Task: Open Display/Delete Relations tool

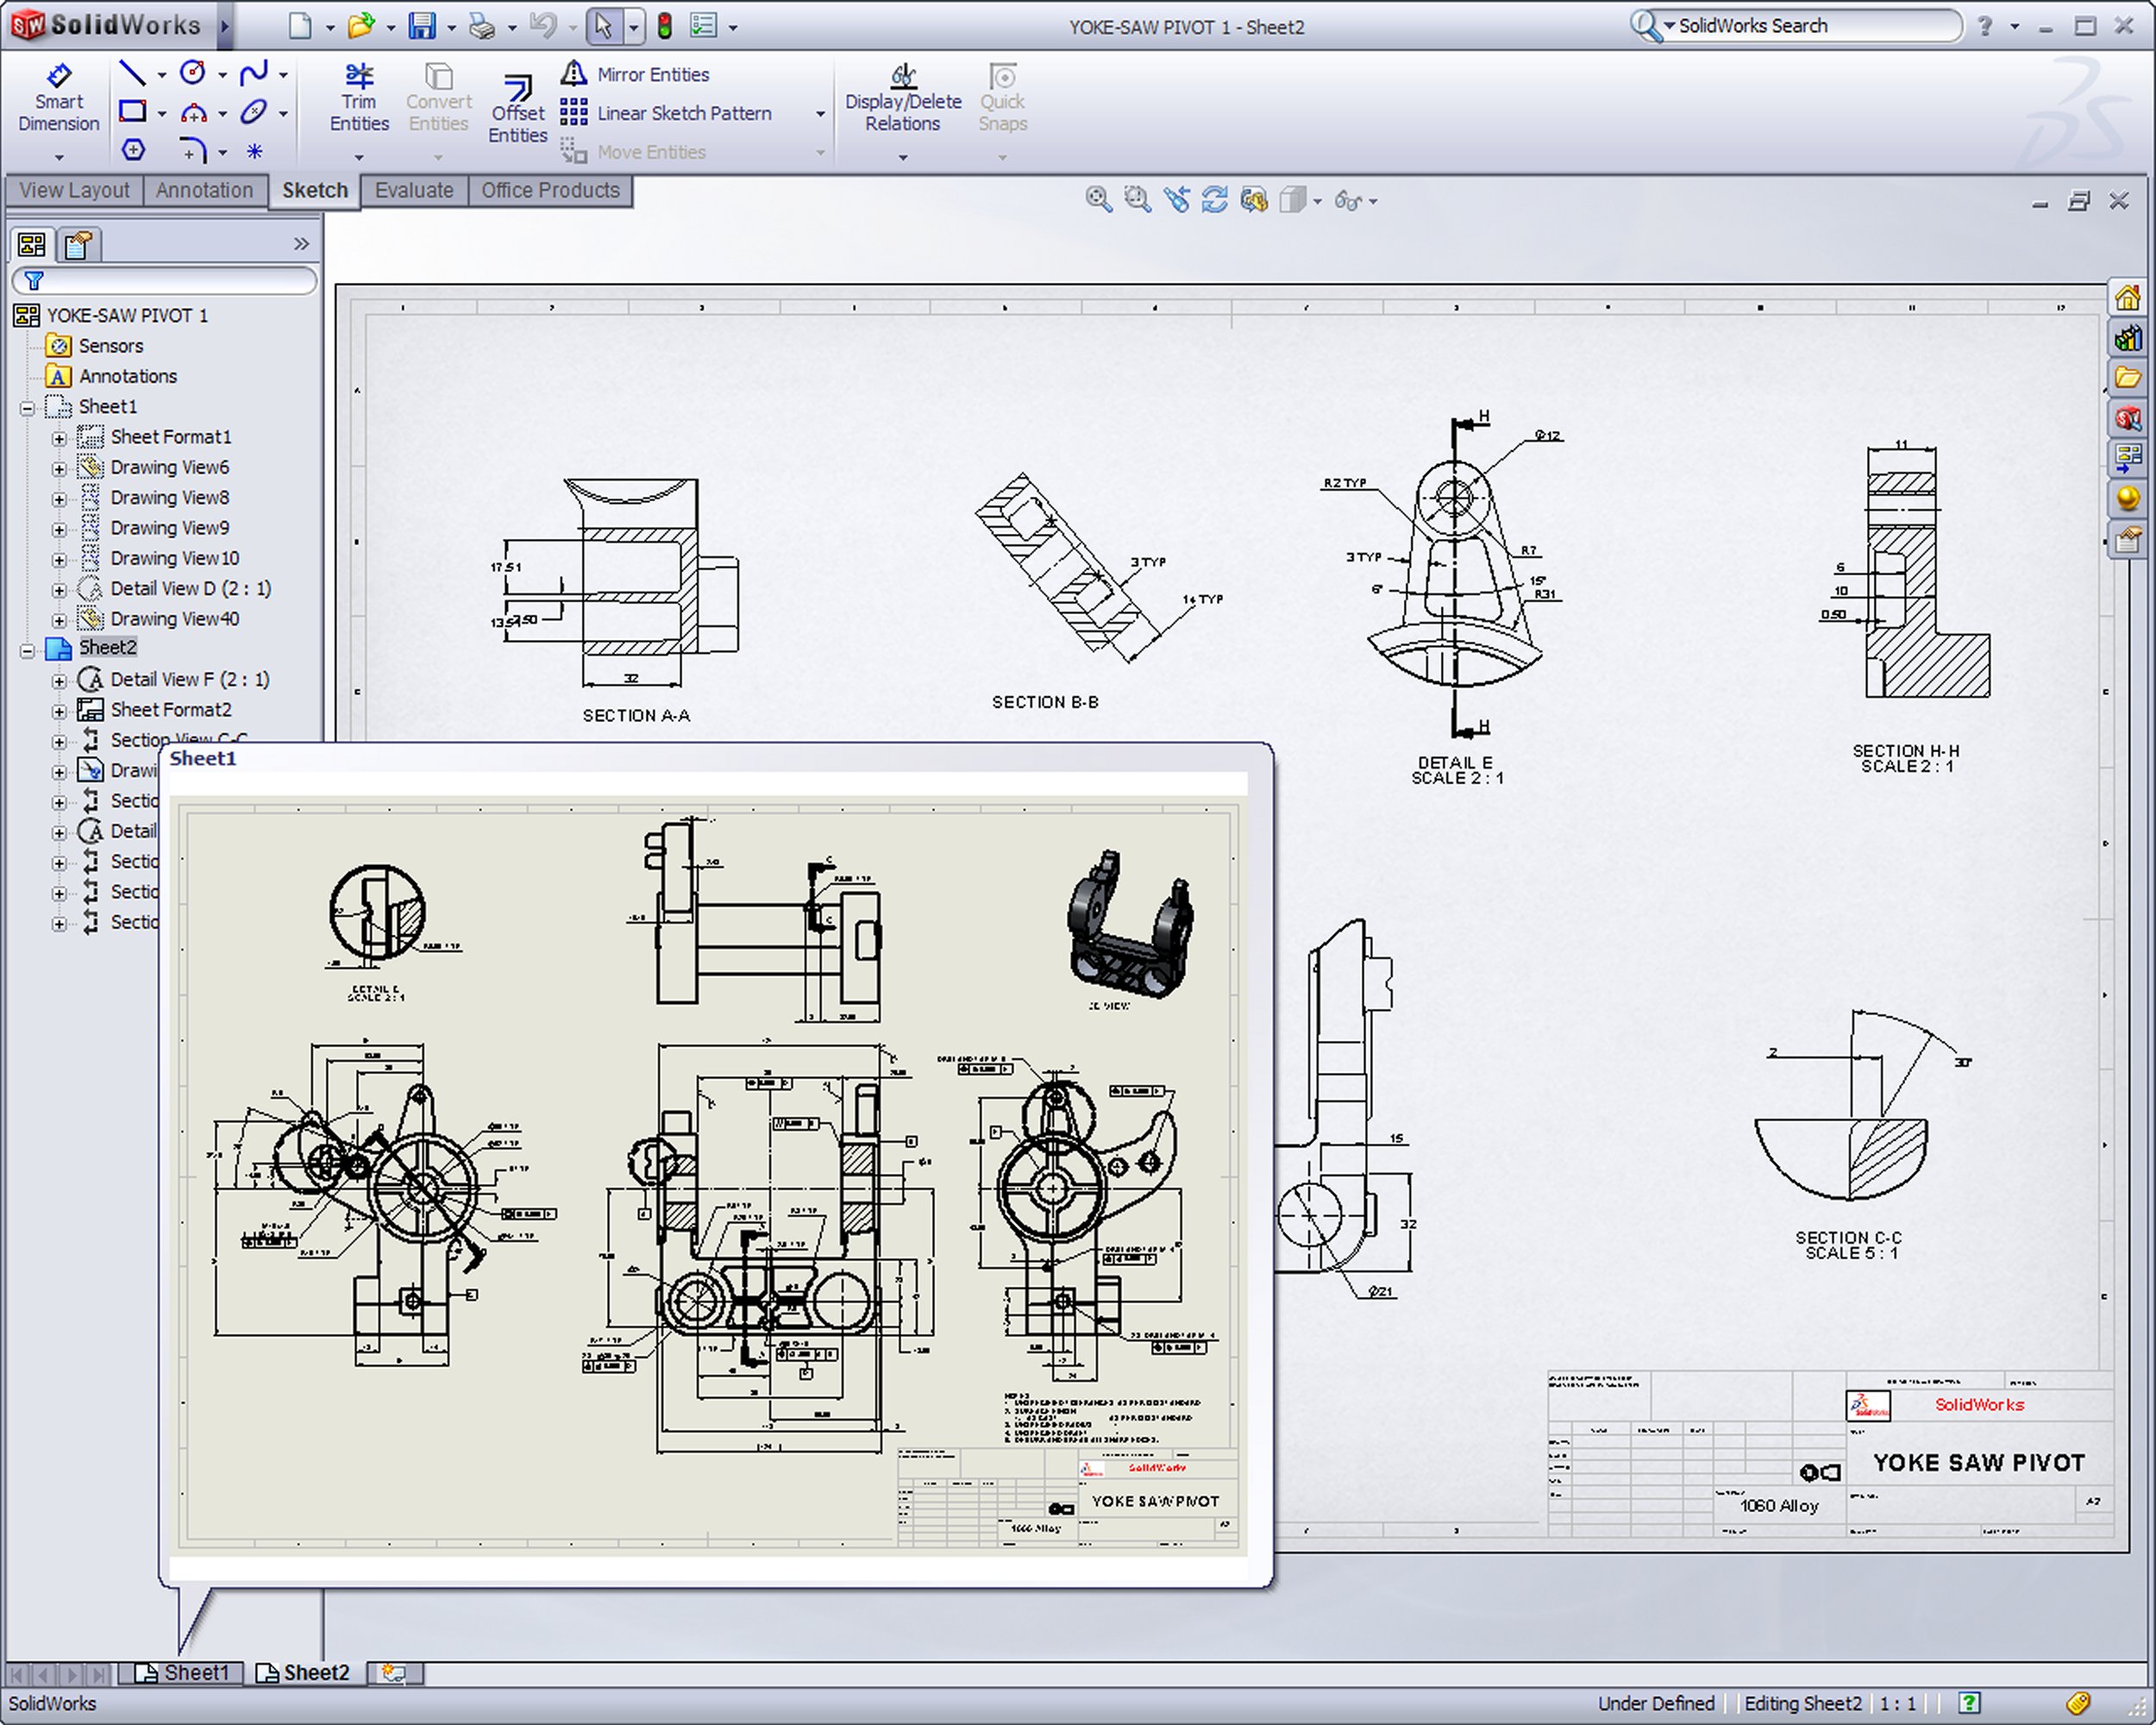Action: click(902, 98)
